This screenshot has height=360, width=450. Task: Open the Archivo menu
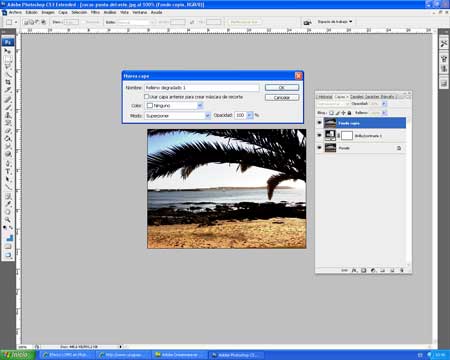pyautogui.click(x=15, y=12)
